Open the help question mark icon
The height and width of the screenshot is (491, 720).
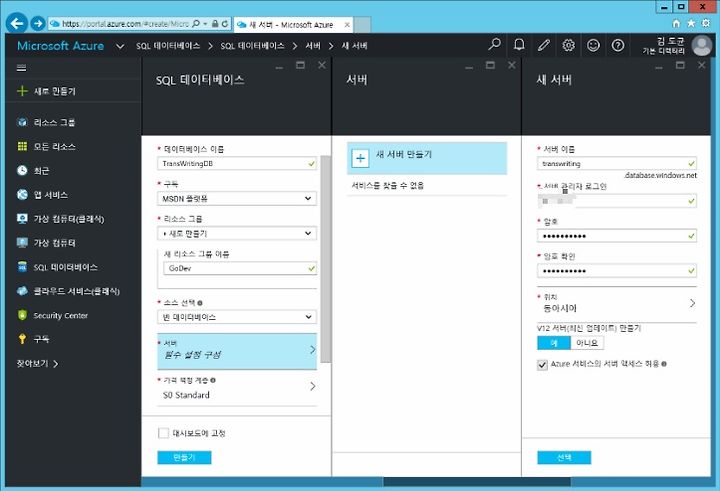coord(618,45)
